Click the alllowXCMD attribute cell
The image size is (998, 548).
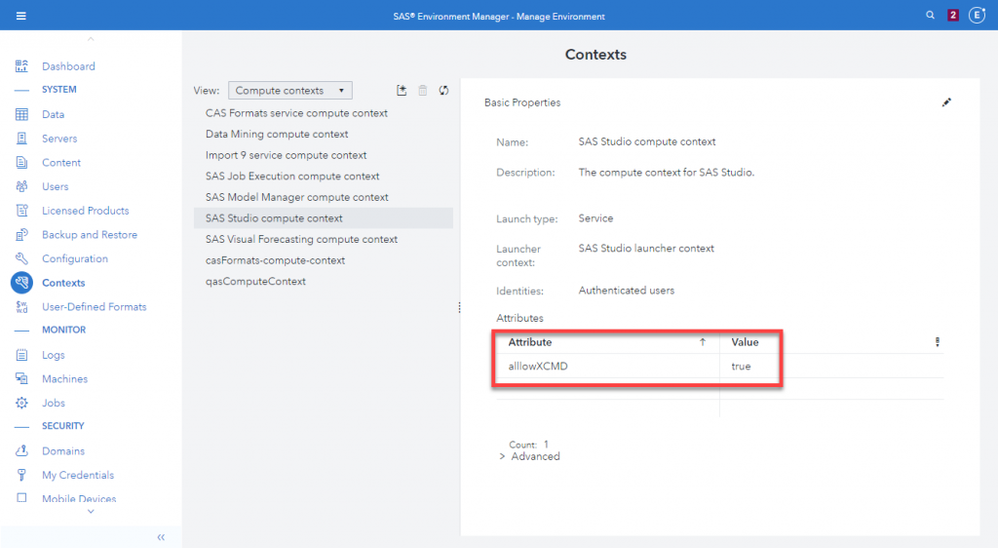coord(608,366)
